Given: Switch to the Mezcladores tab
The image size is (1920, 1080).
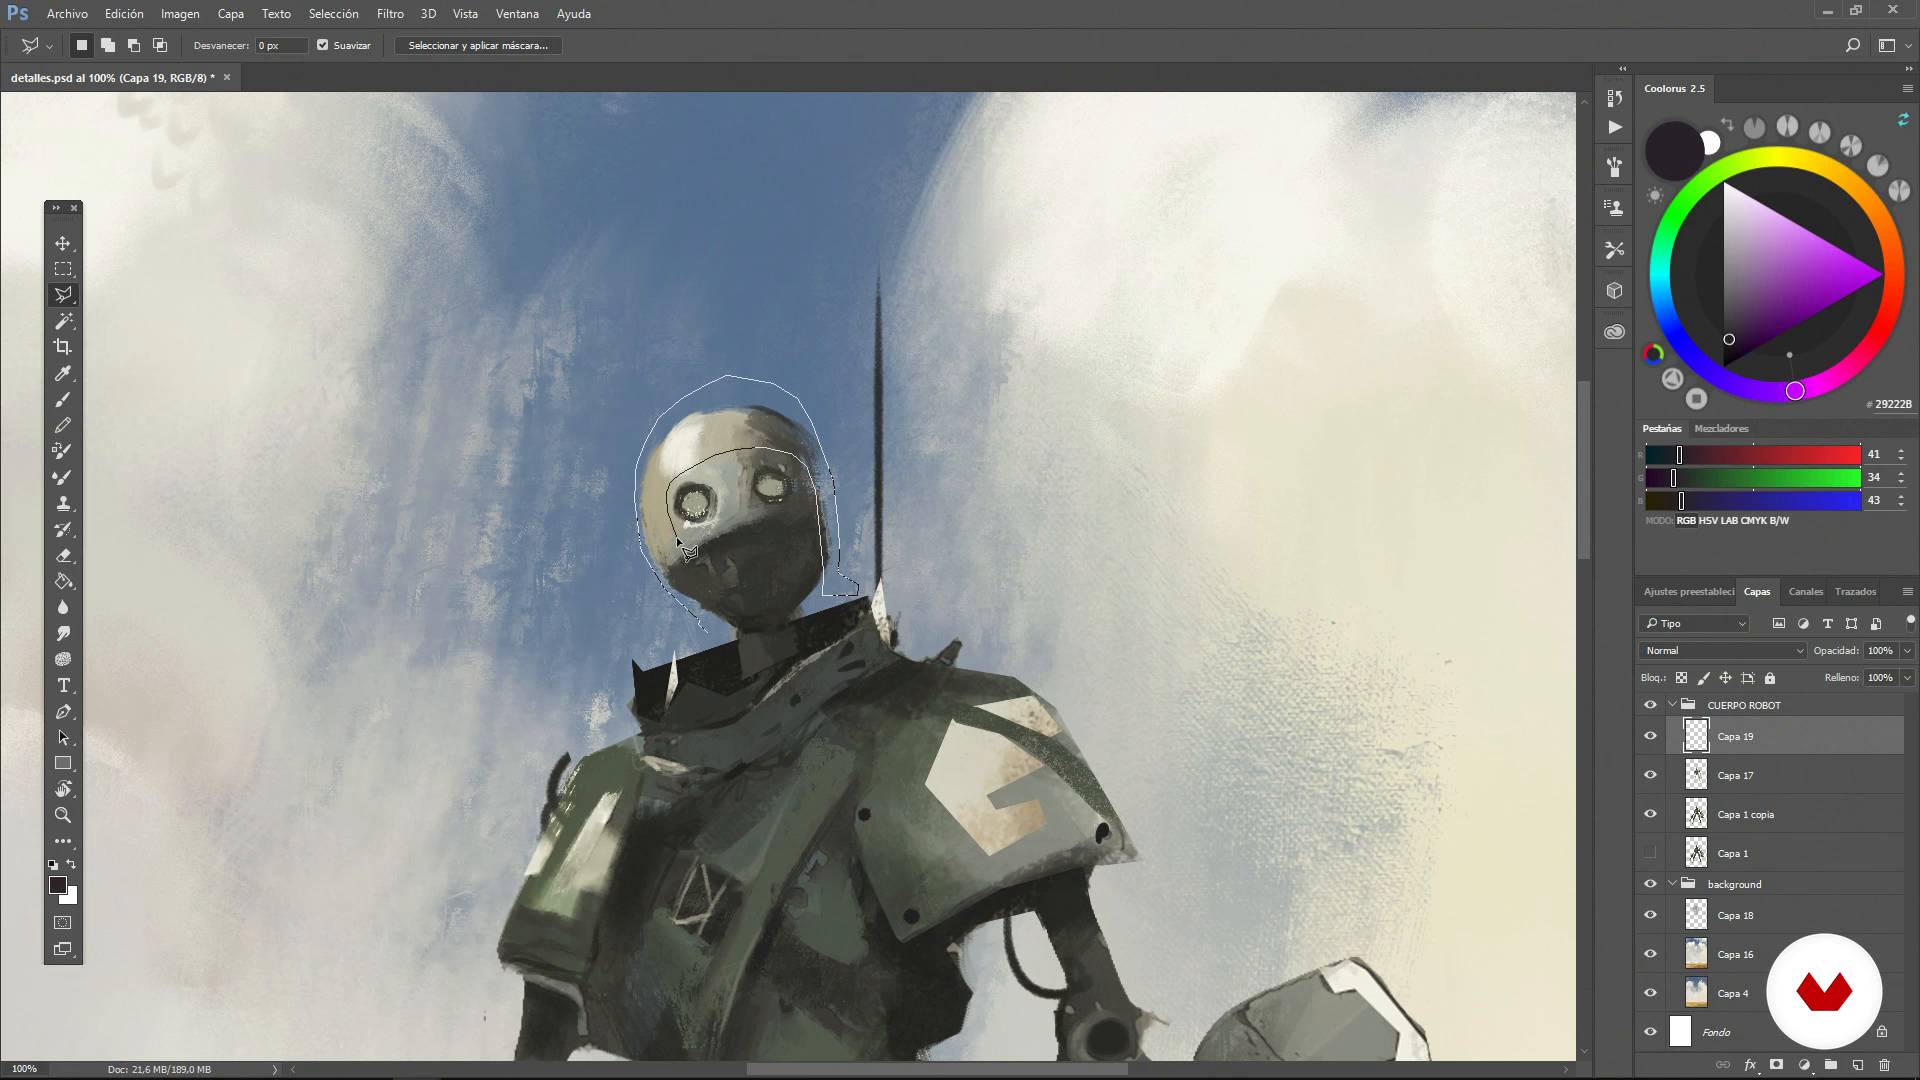Looking at the screenshot, I should click(x=1721, y=428).
